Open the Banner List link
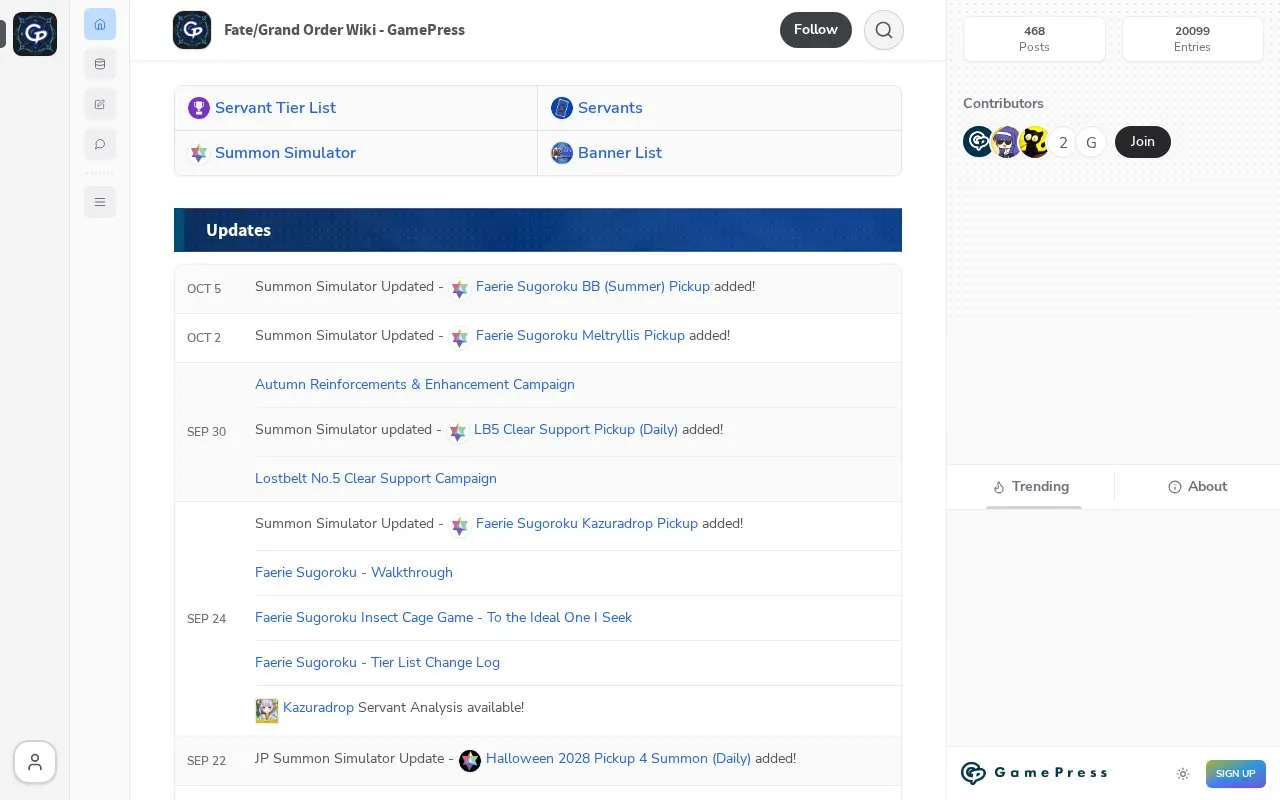Viewport: 1280px width, 800px height. pyautogui.click(x=620, y=153)
